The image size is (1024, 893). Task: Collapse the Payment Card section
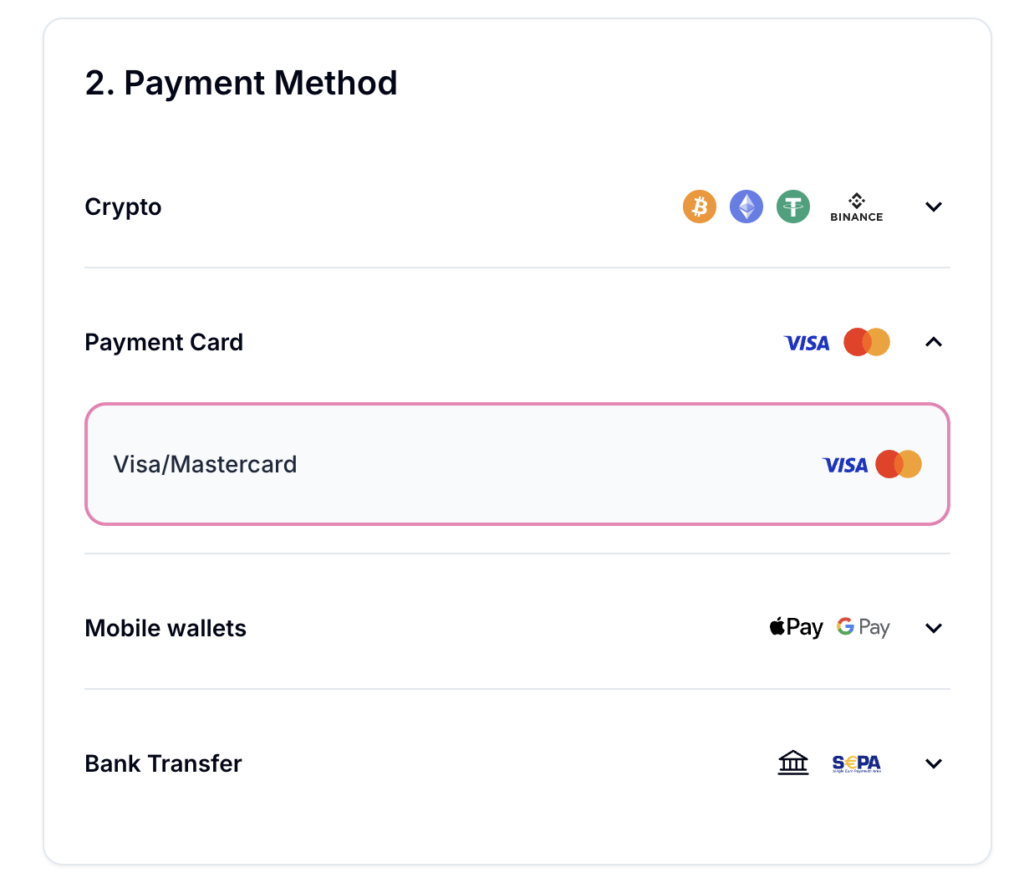[933, 342]
